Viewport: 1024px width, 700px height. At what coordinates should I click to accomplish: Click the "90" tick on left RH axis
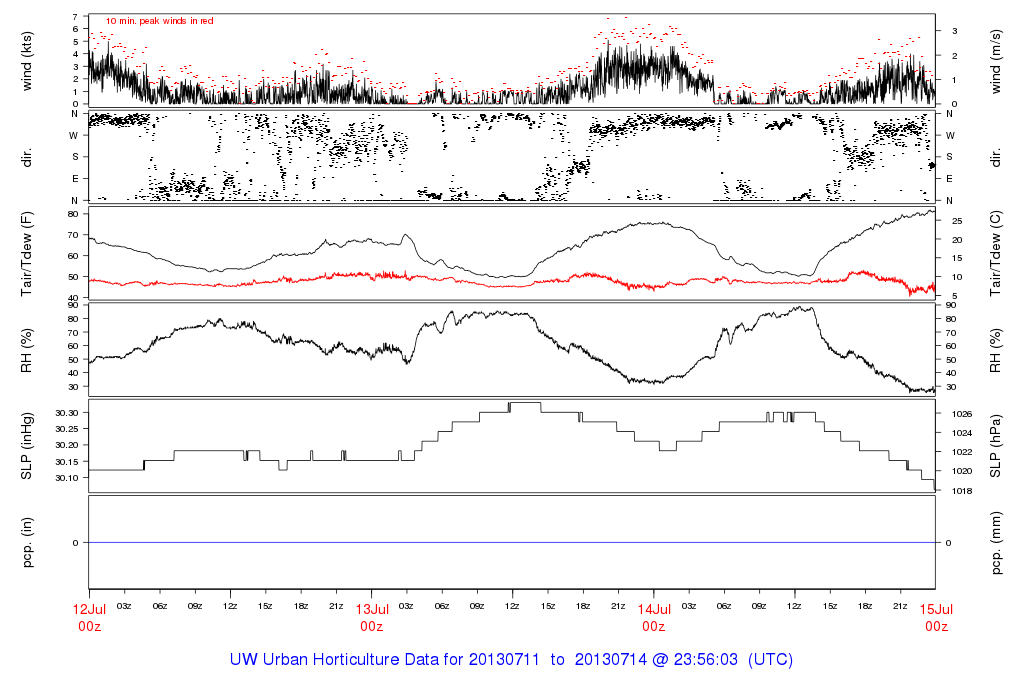coord(73,305)
